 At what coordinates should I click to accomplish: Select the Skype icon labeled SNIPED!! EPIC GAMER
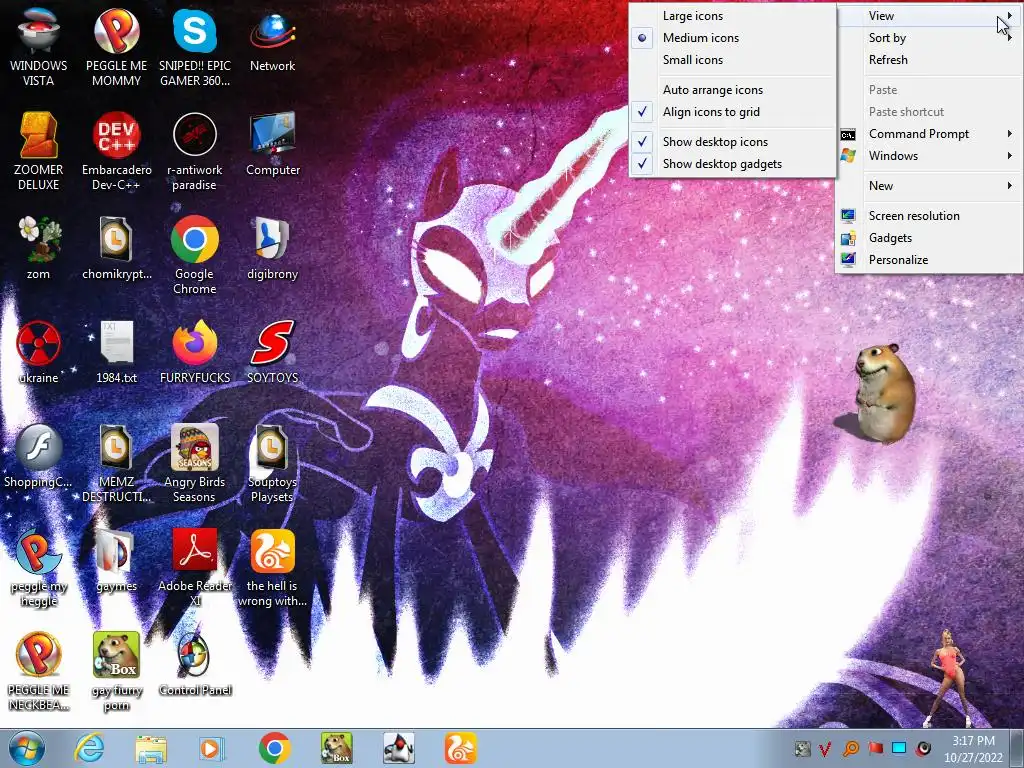click(195, 46)
